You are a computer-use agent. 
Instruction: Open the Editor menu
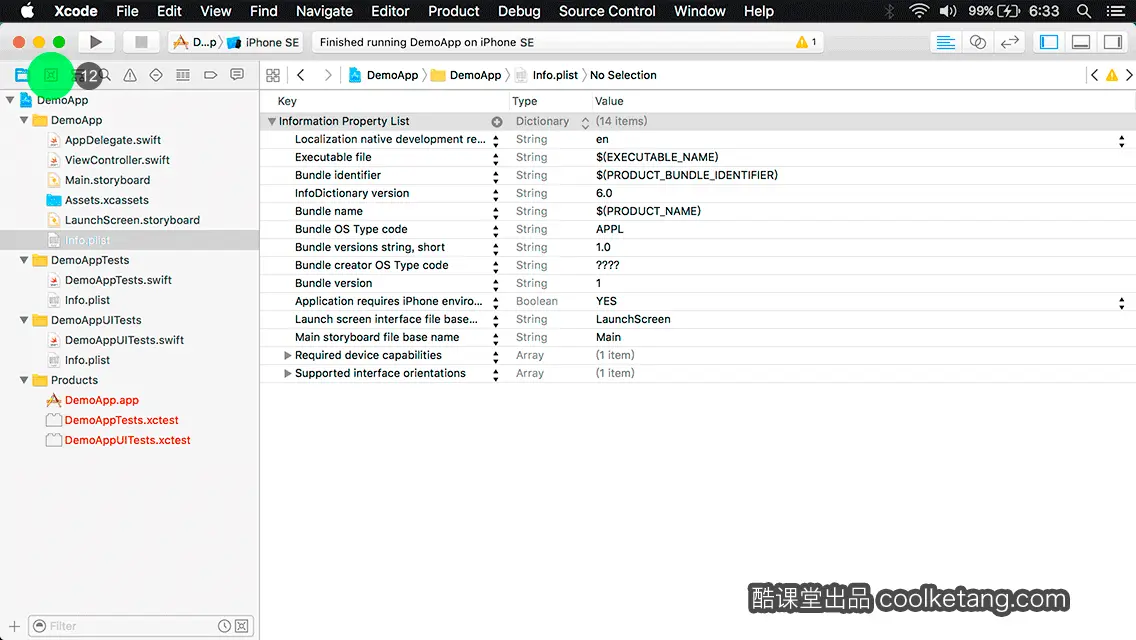pos(390,11)
